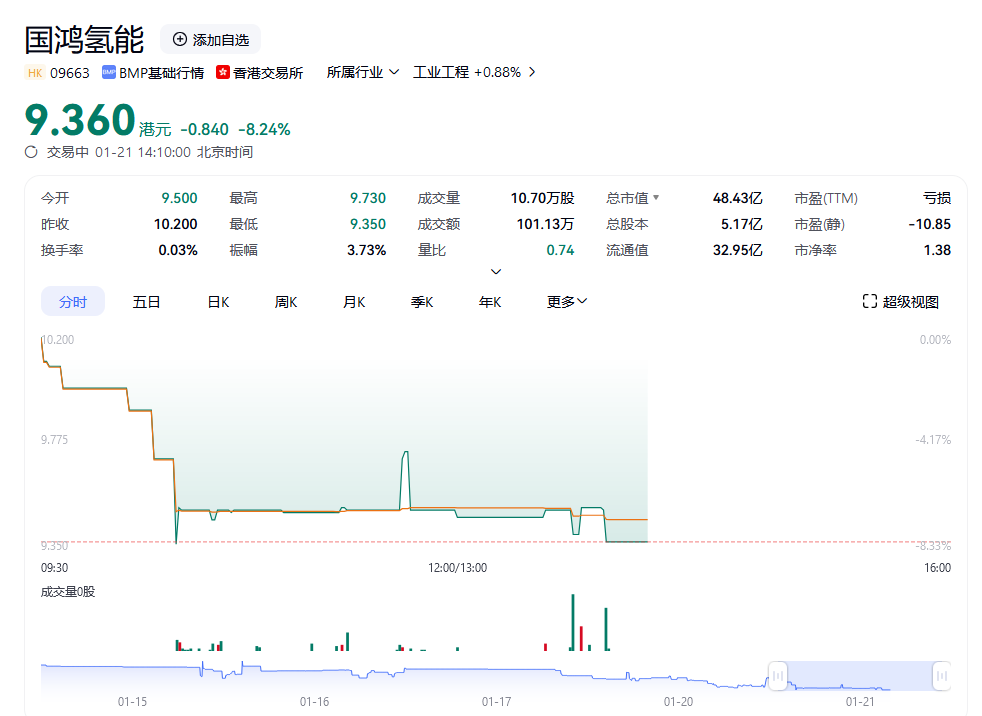Click the selected range in the overview navigator
Image resolution: width=982 pixels, height=716 pixels.
point(860,676)
